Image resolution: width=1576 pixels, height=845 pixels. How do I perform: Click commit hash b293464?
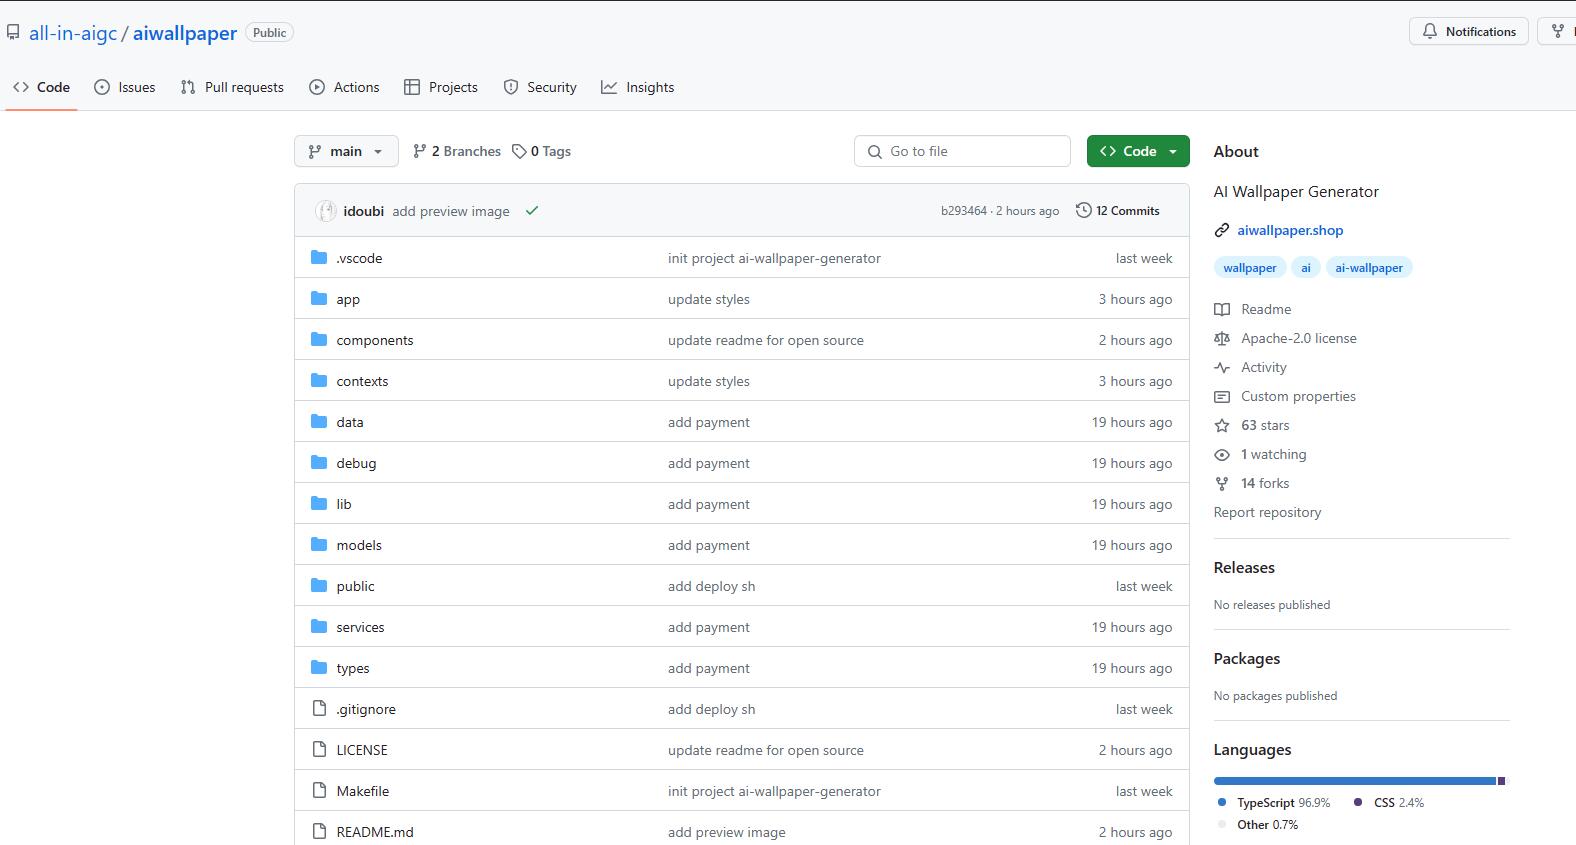pyautogui.click(x=963, y=211)
